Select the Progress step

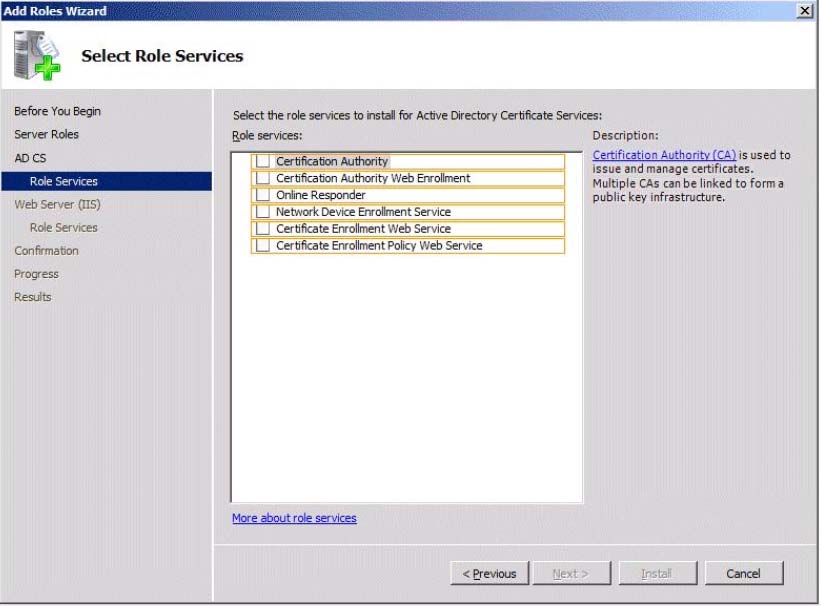click(x=36, y=274)
